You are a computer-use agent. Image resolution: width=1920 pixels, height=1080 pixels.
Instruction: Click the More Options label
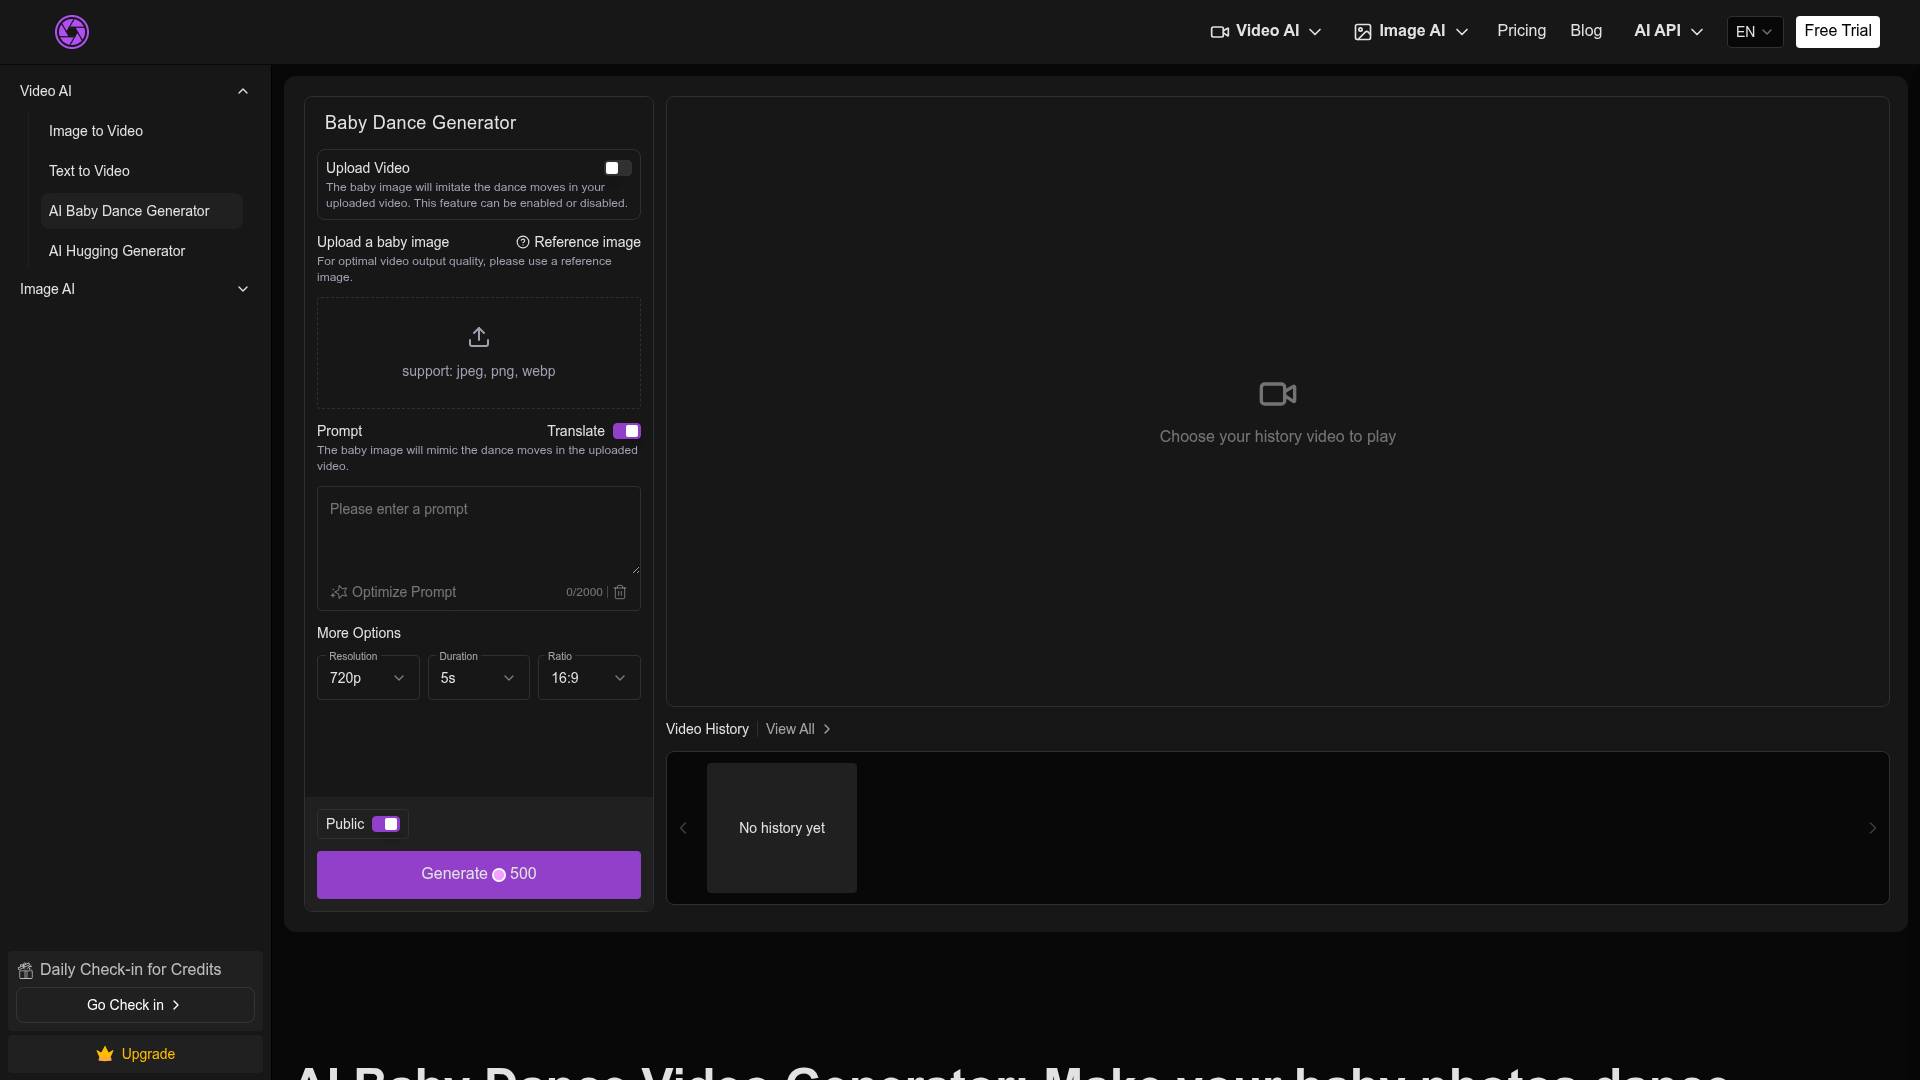click(359, 633)
